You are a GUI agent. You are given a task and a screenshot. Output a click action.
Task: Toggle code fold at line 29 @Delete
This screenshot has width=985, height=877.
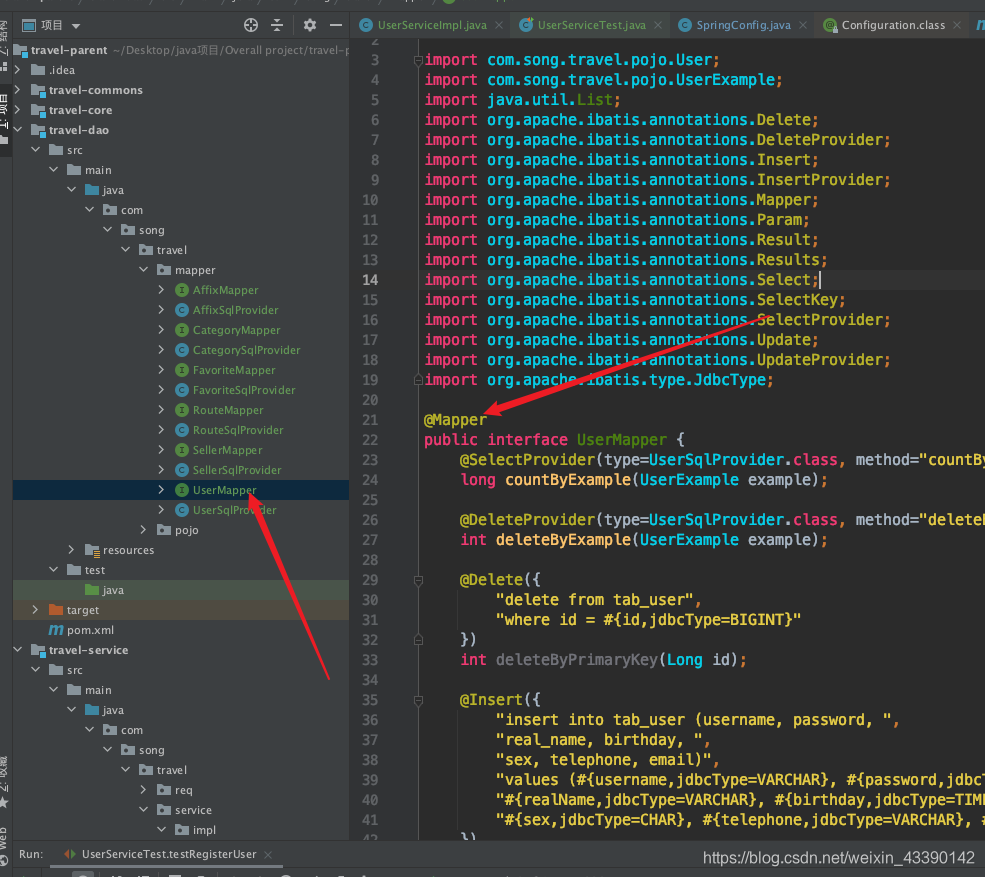click(x=418, y=580)
